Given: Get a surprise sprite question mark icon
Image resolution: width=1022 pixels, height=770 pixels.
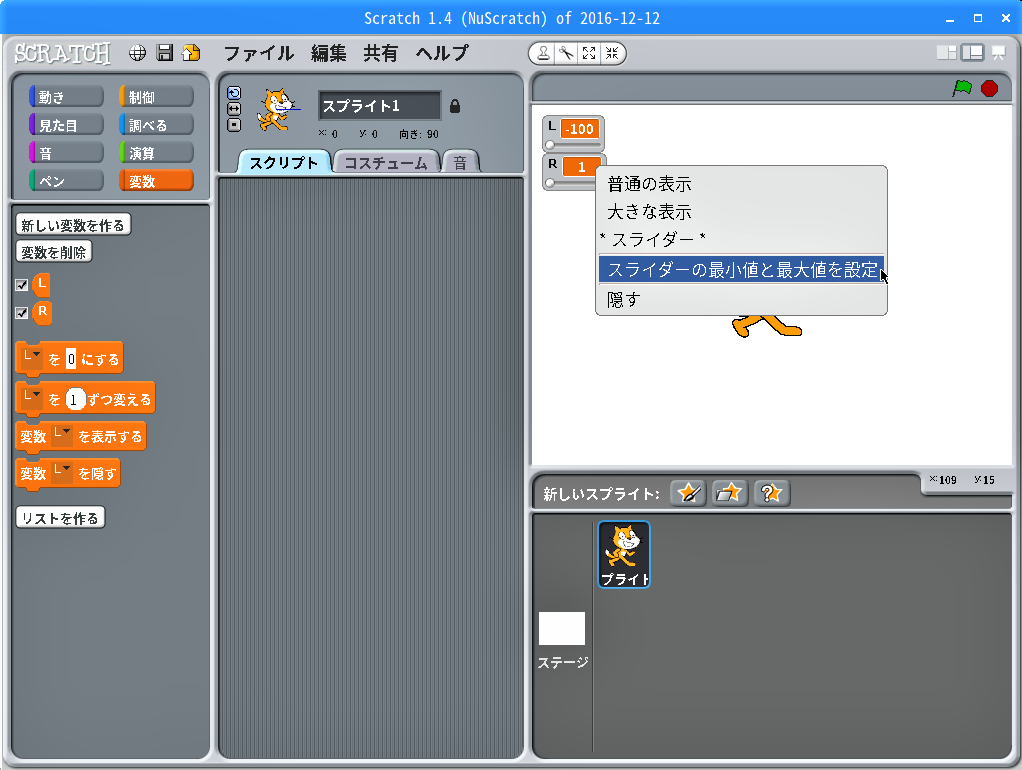Looking at the screenshot, I should click(771, 492).
